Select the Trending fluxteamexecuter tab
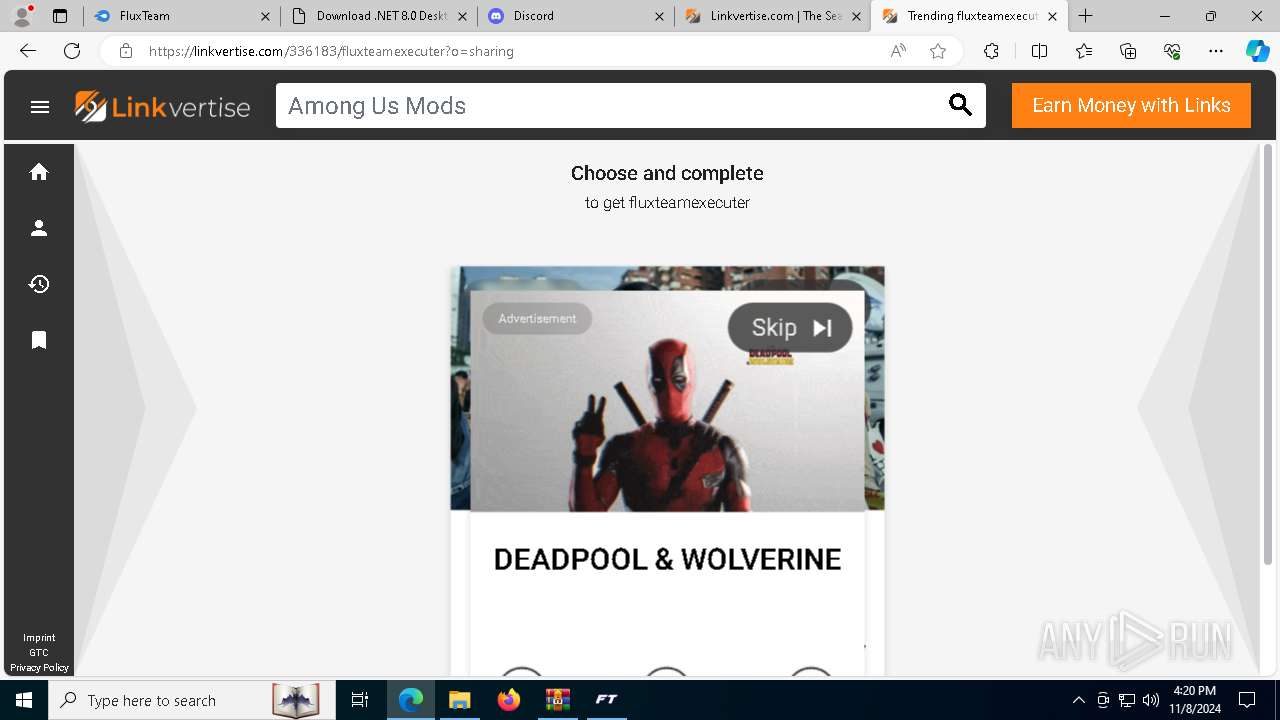1280x720 pixels. pyautogui.click(x=969, y=16)
